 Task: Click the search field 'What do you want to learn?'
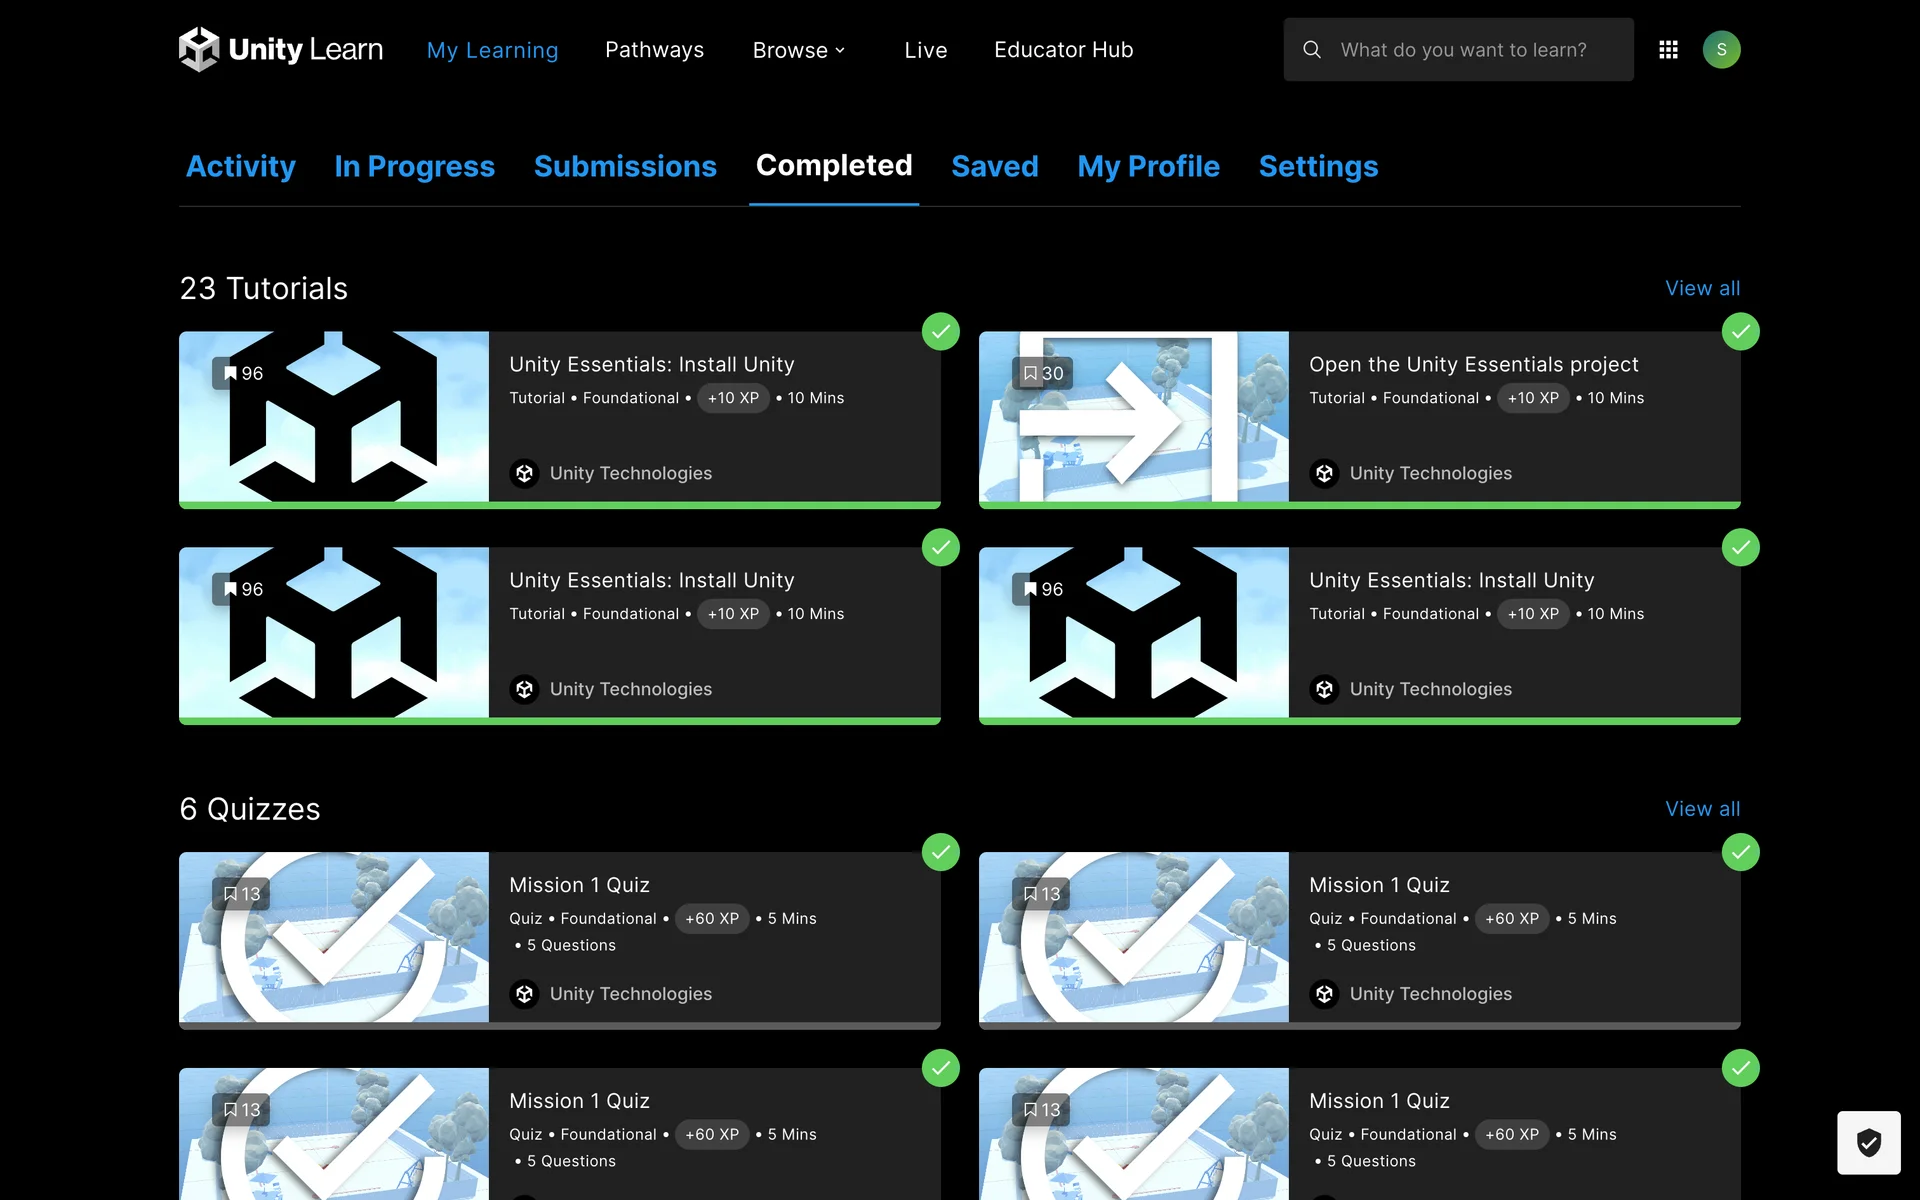click(x=1470, y=50)
